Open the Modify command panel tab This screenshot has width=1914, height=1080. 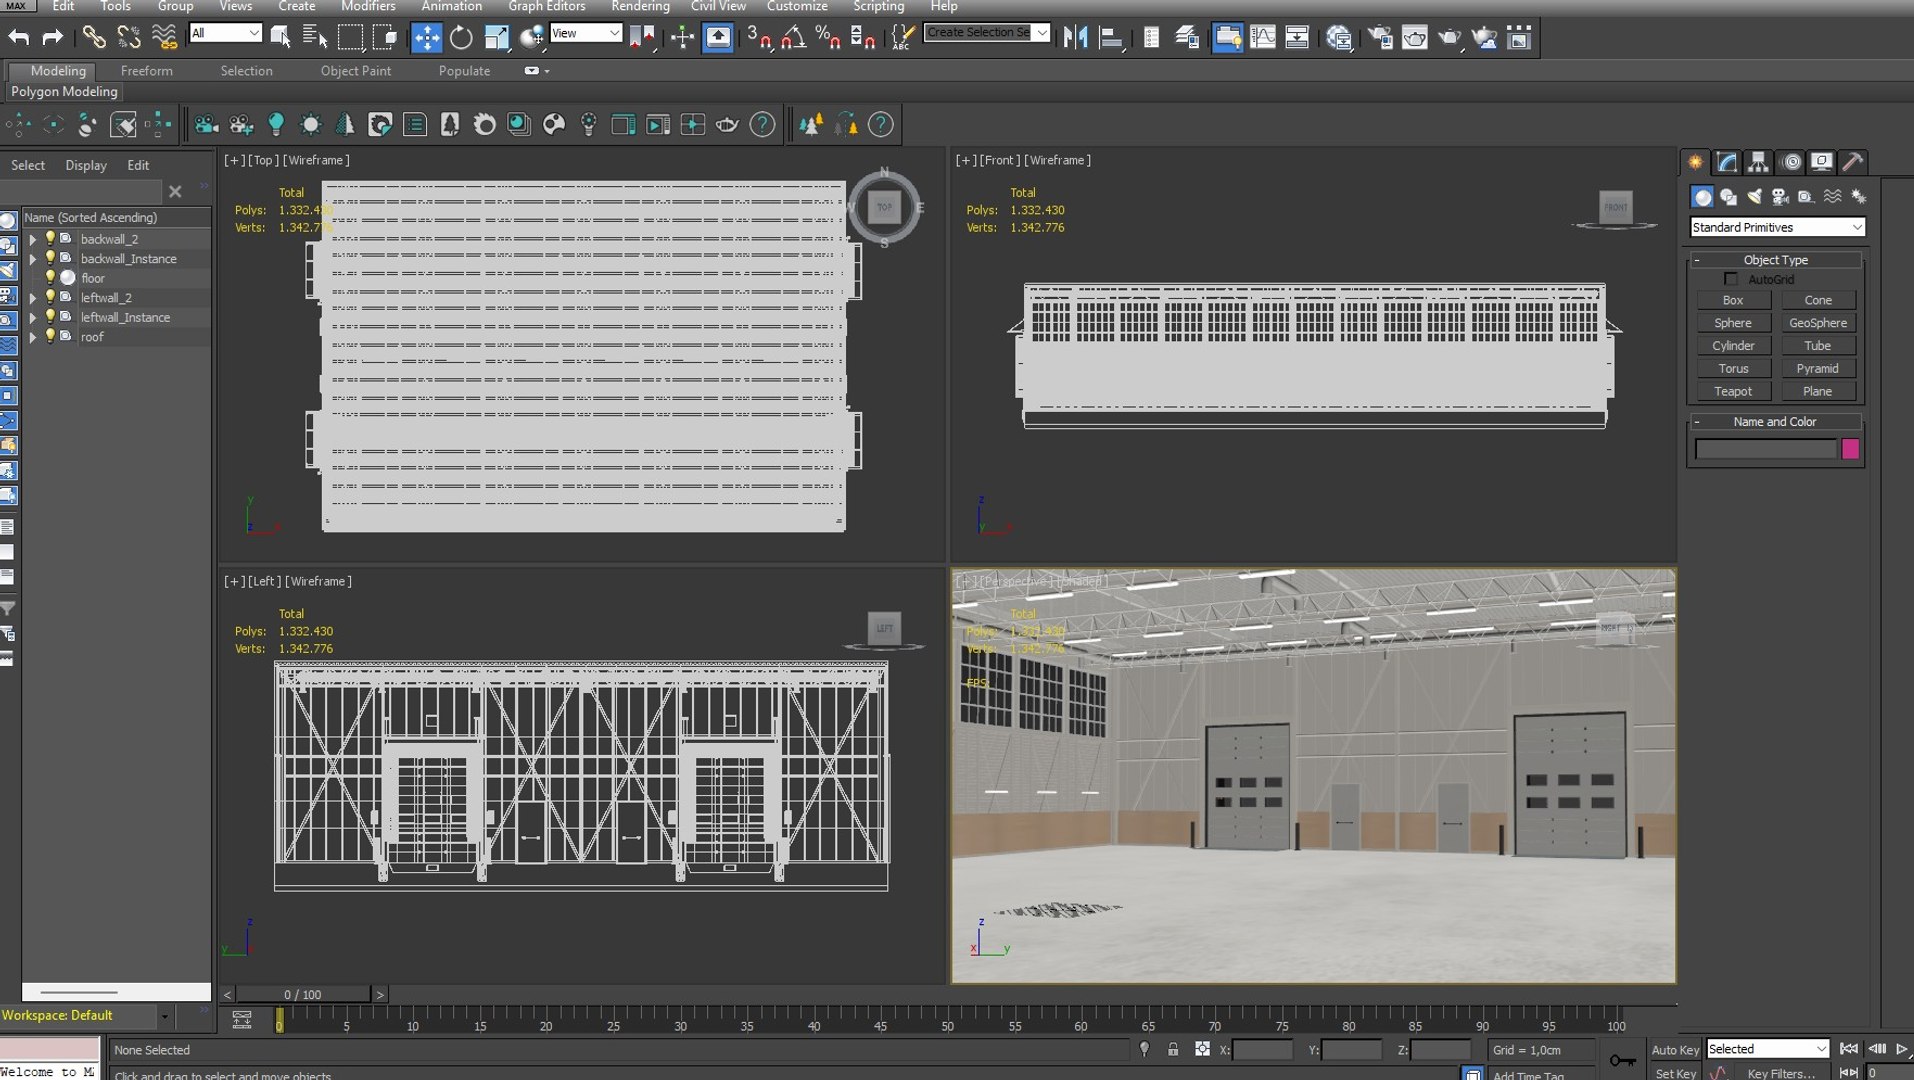click(x=1727, y=161)
